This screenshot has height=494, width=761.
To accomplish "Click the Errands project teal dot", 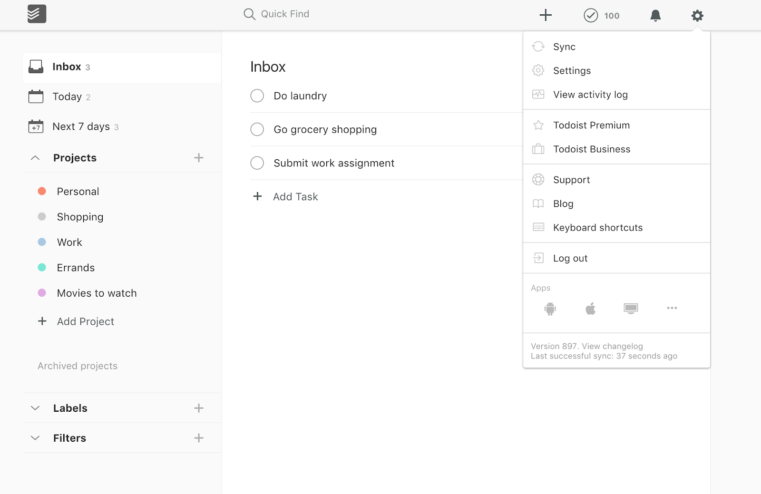I will pyautogui.click(x=42, y=267).
